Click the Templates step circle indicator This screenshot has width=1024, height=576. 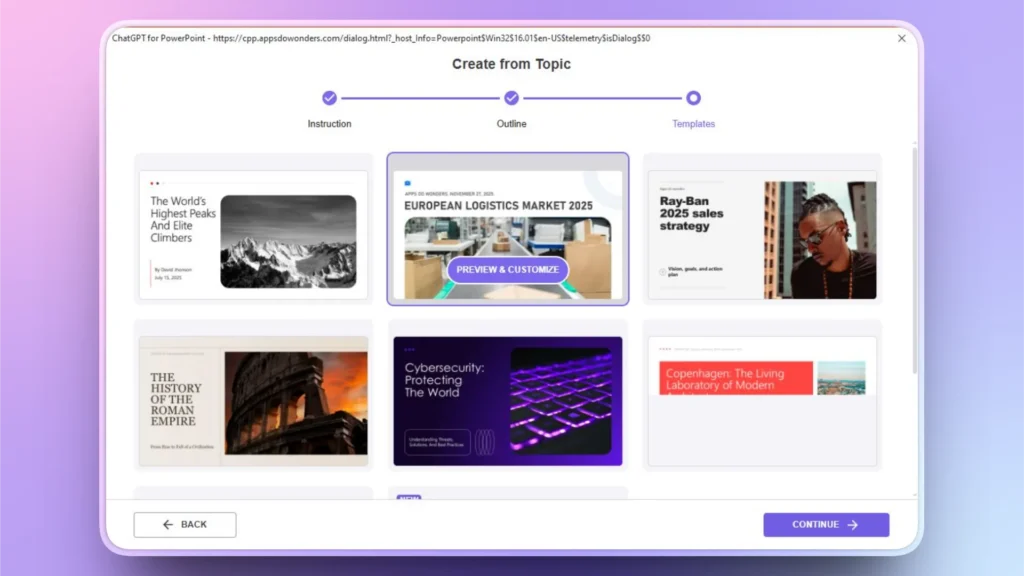(x=695, y=100)
